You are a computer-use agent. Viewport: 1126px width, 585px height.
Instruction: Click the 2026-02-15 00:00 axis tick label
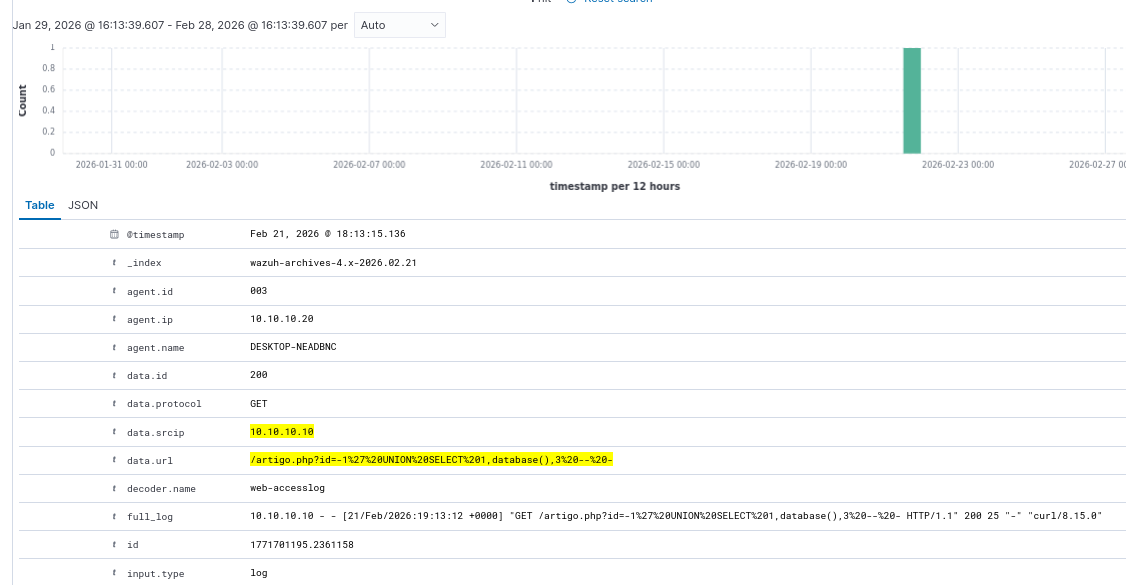(664, 165)
